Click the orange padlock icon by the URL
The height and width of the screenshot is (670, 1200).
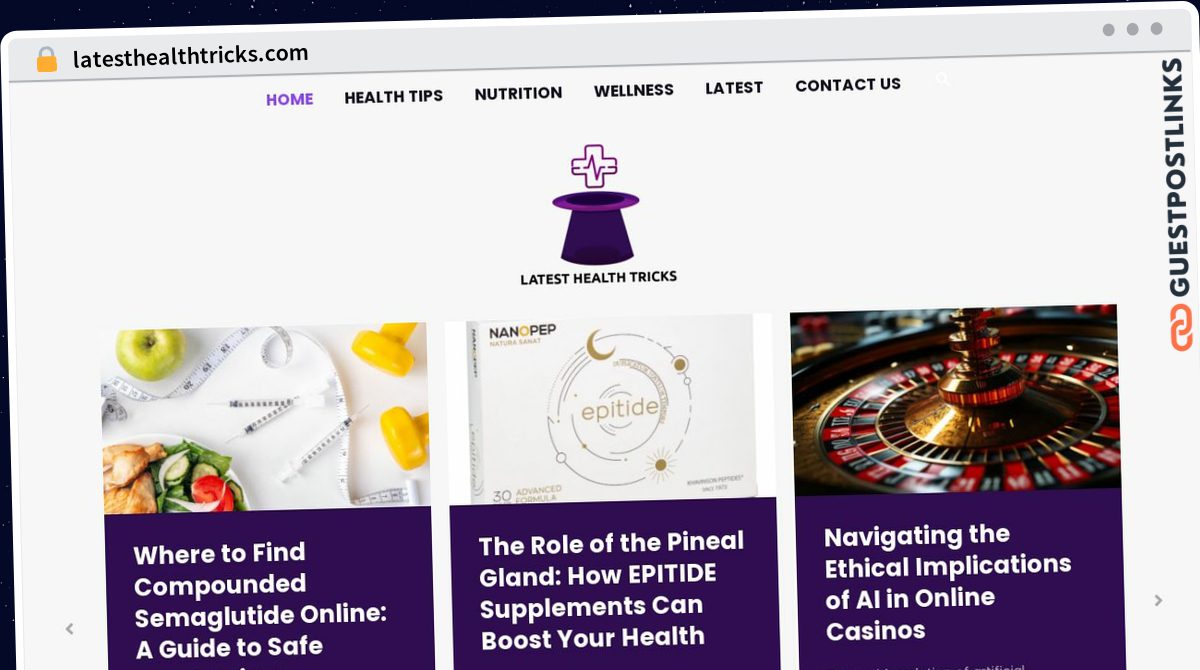pos(46,60)
